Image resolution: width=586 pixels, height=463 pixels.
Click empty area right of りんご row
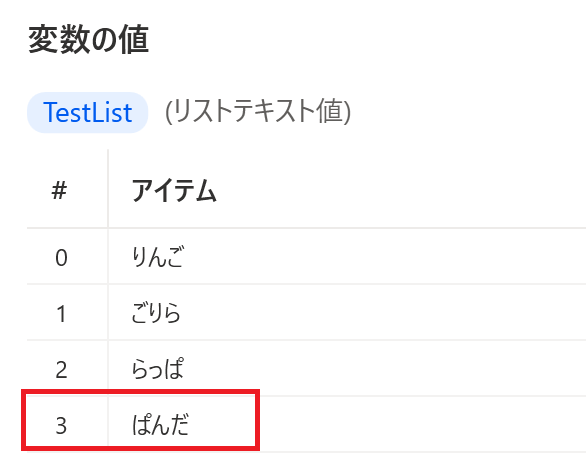[385, 256]
